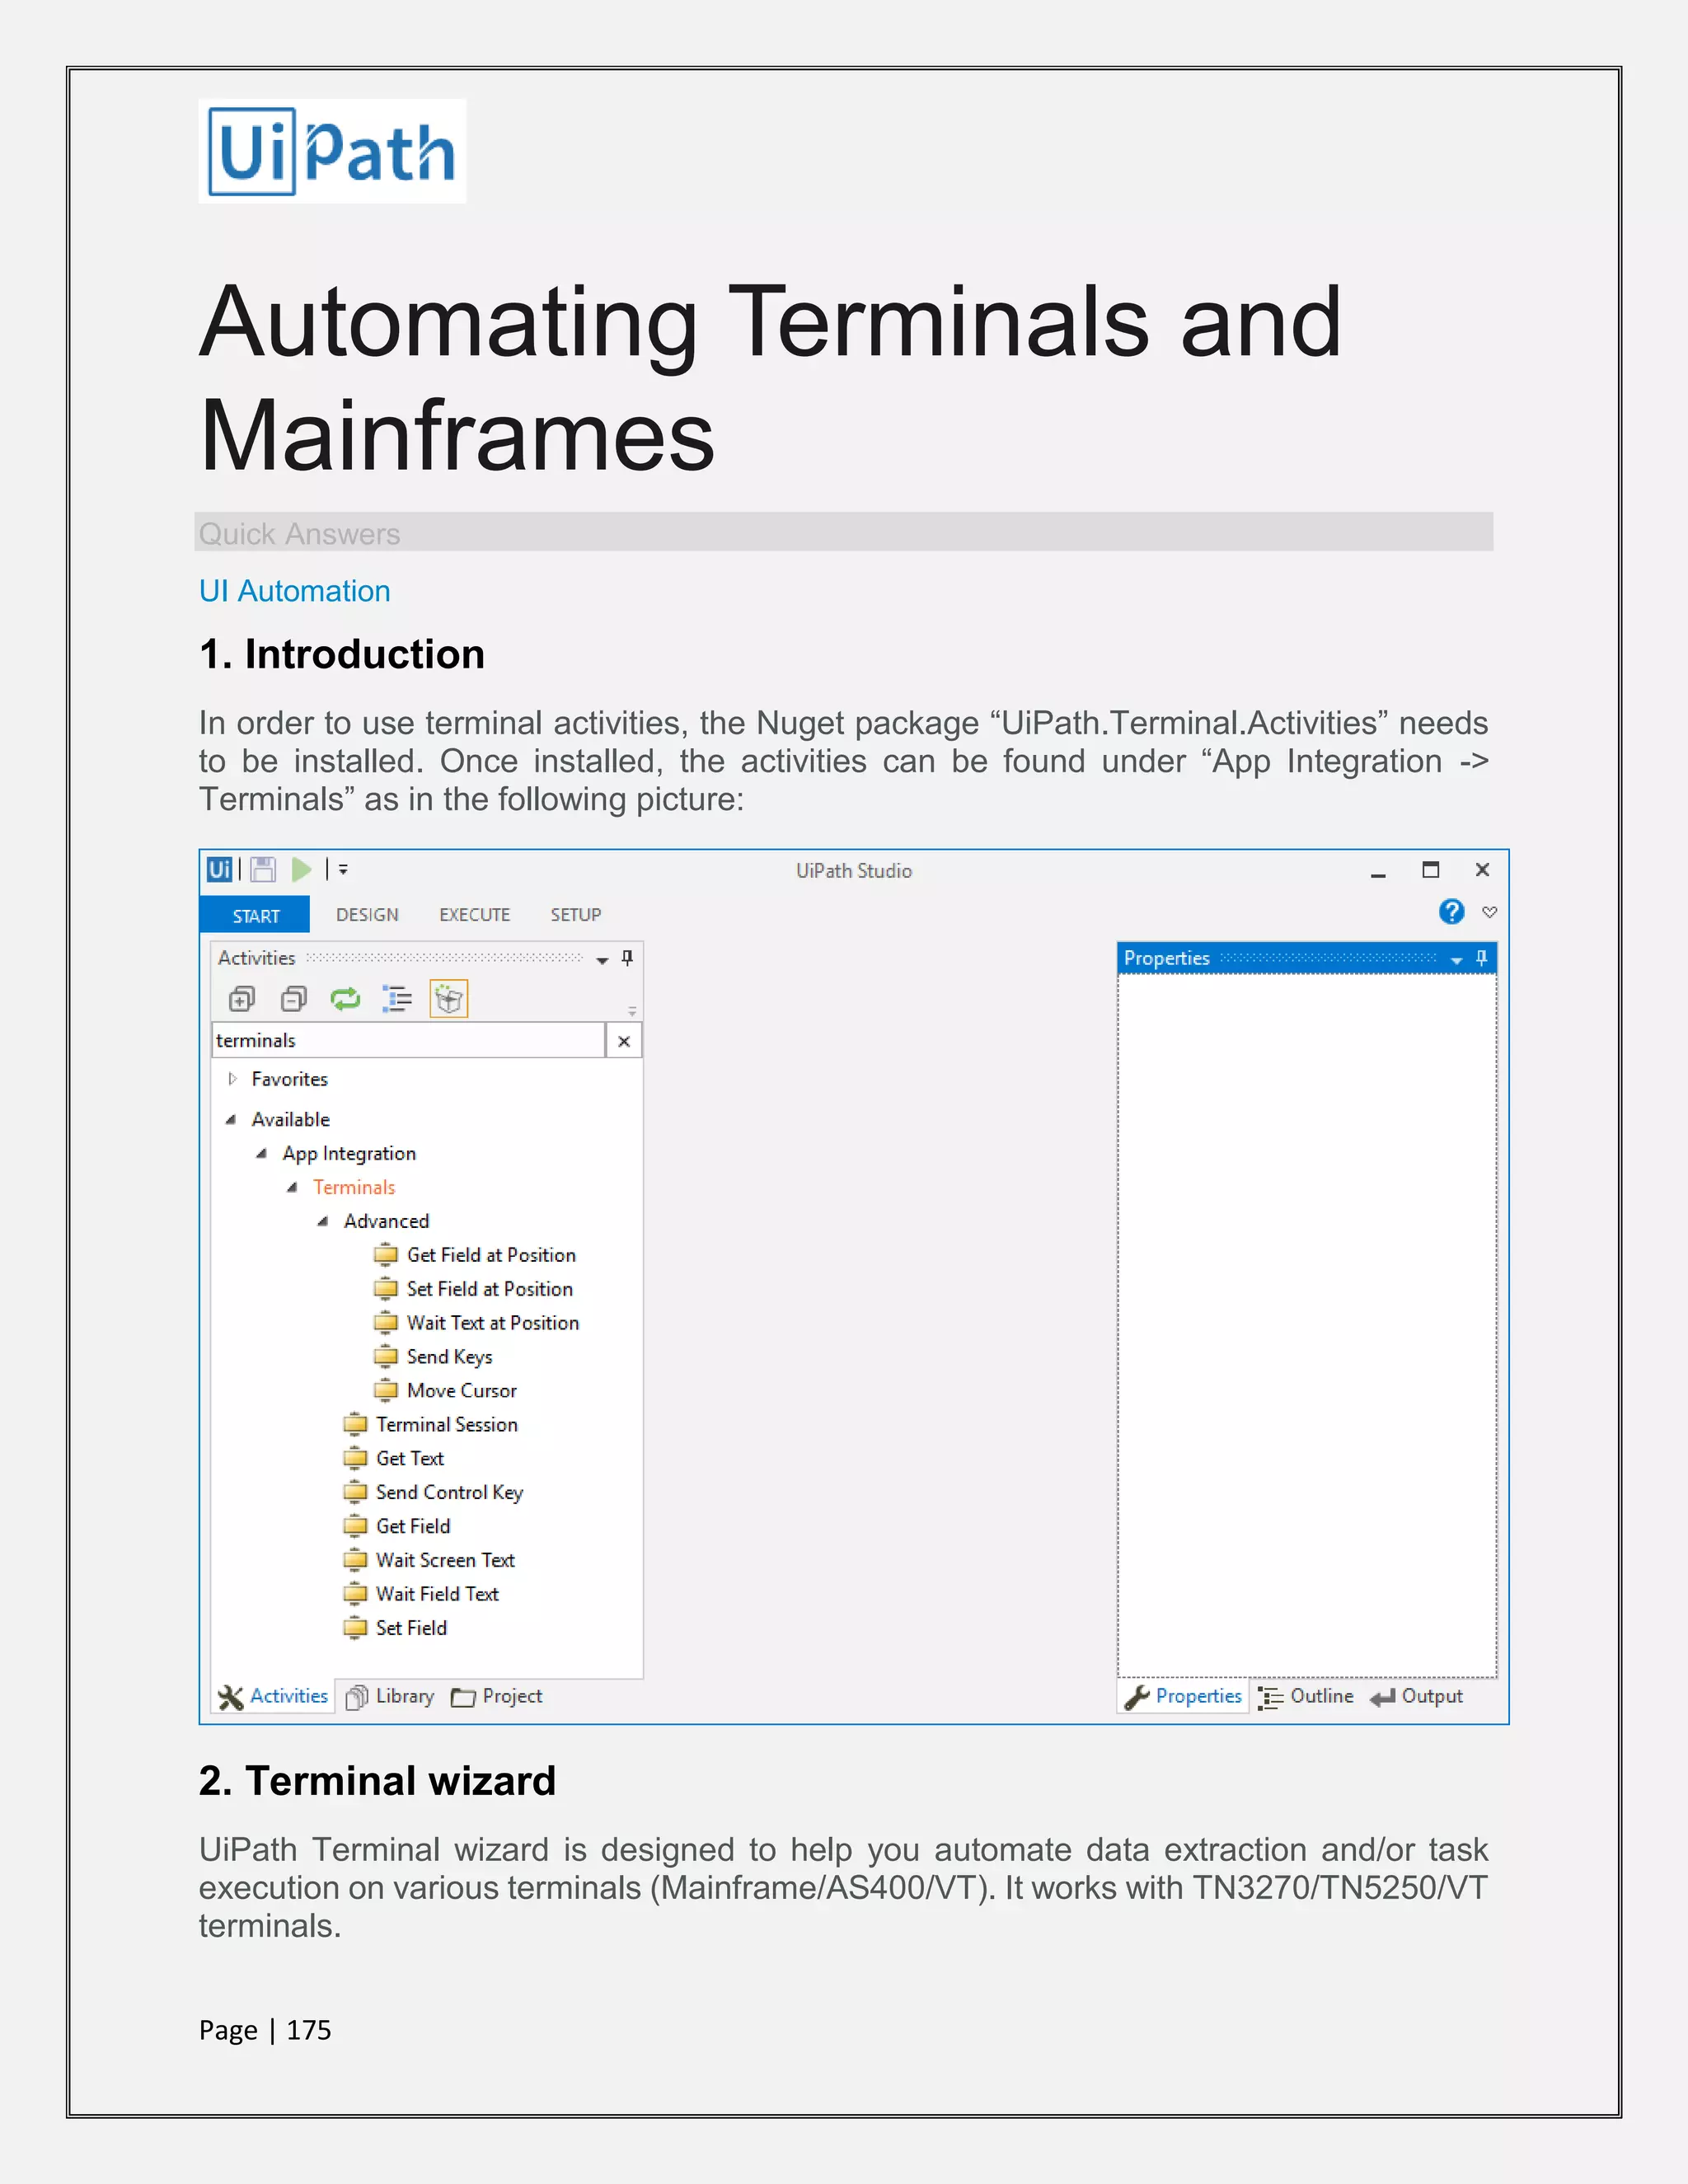The image size is (1688, 2184).
Task: Click the green Refresh activities icon
Action: pos(345,999)
